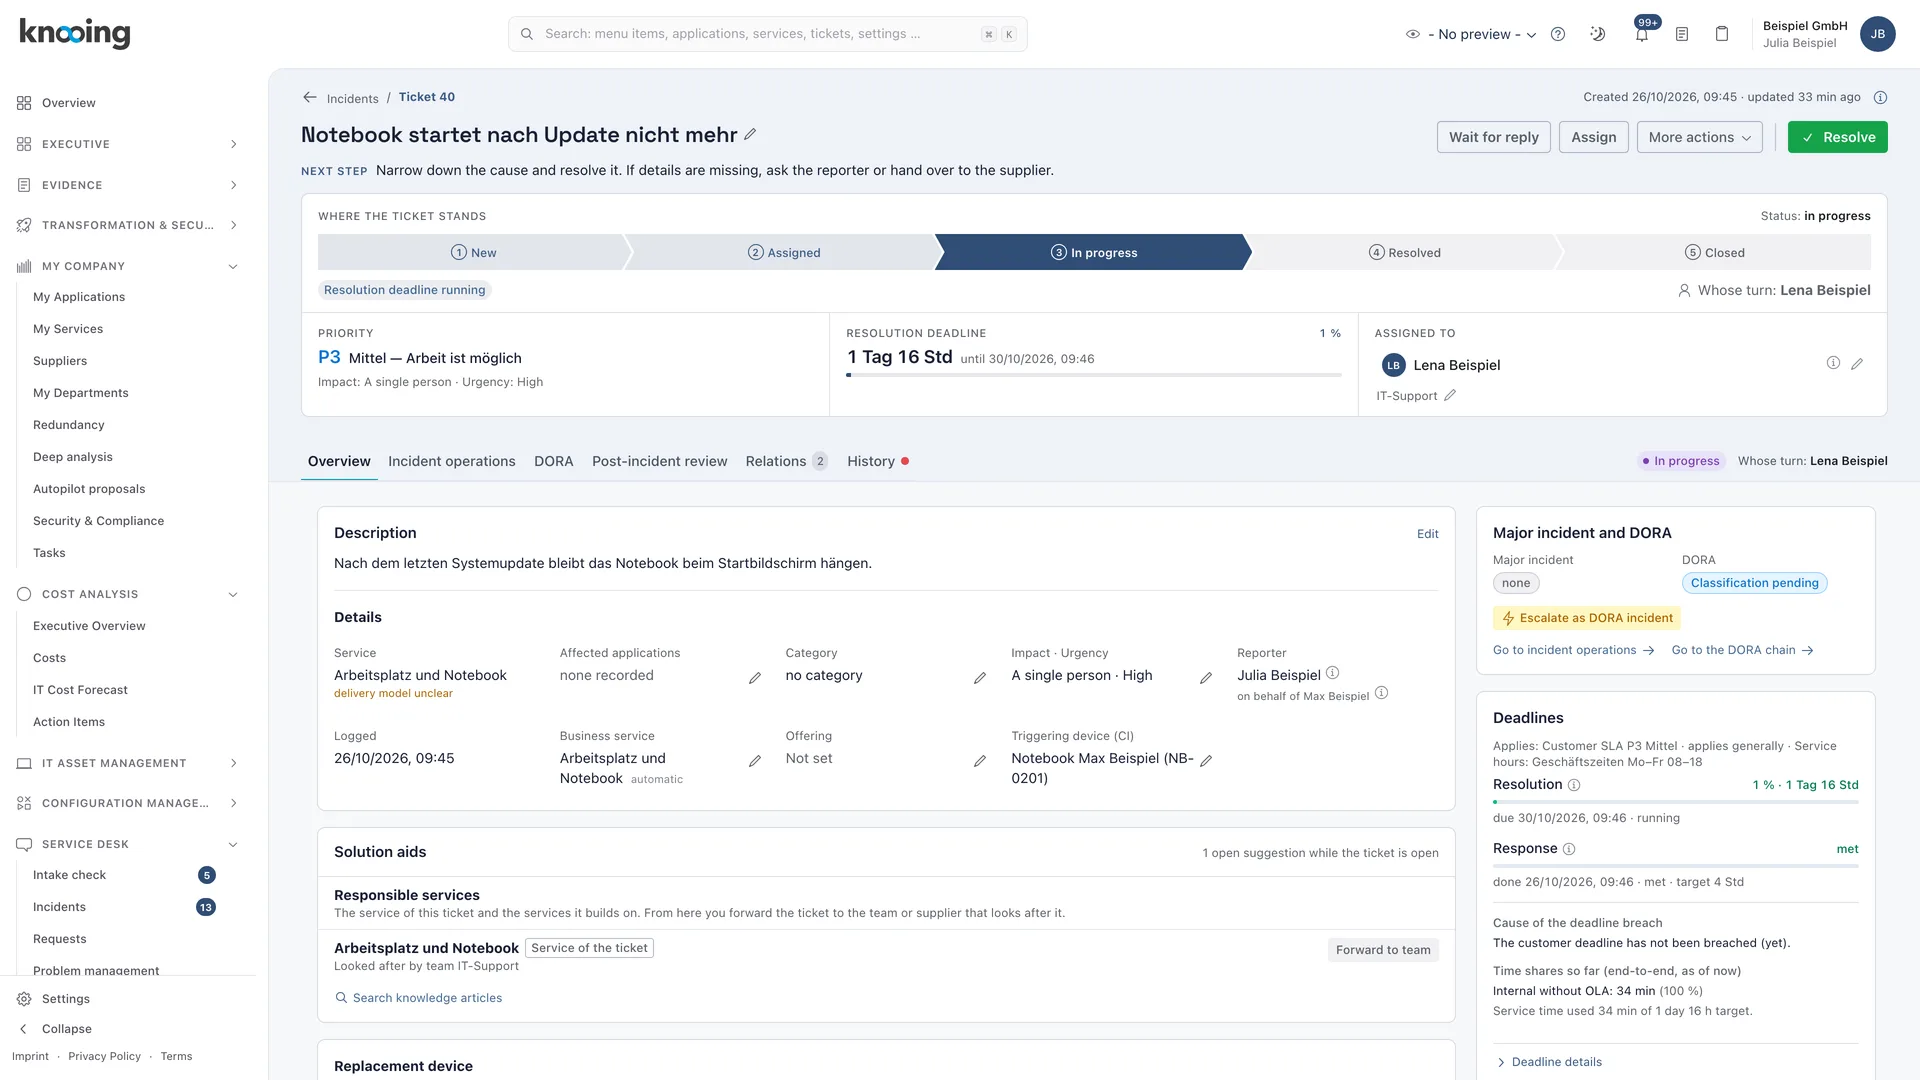The height and width of the screenshot is (1080, 1920).
Task: Toggle the No preview eye selector
Action: 1471,34
